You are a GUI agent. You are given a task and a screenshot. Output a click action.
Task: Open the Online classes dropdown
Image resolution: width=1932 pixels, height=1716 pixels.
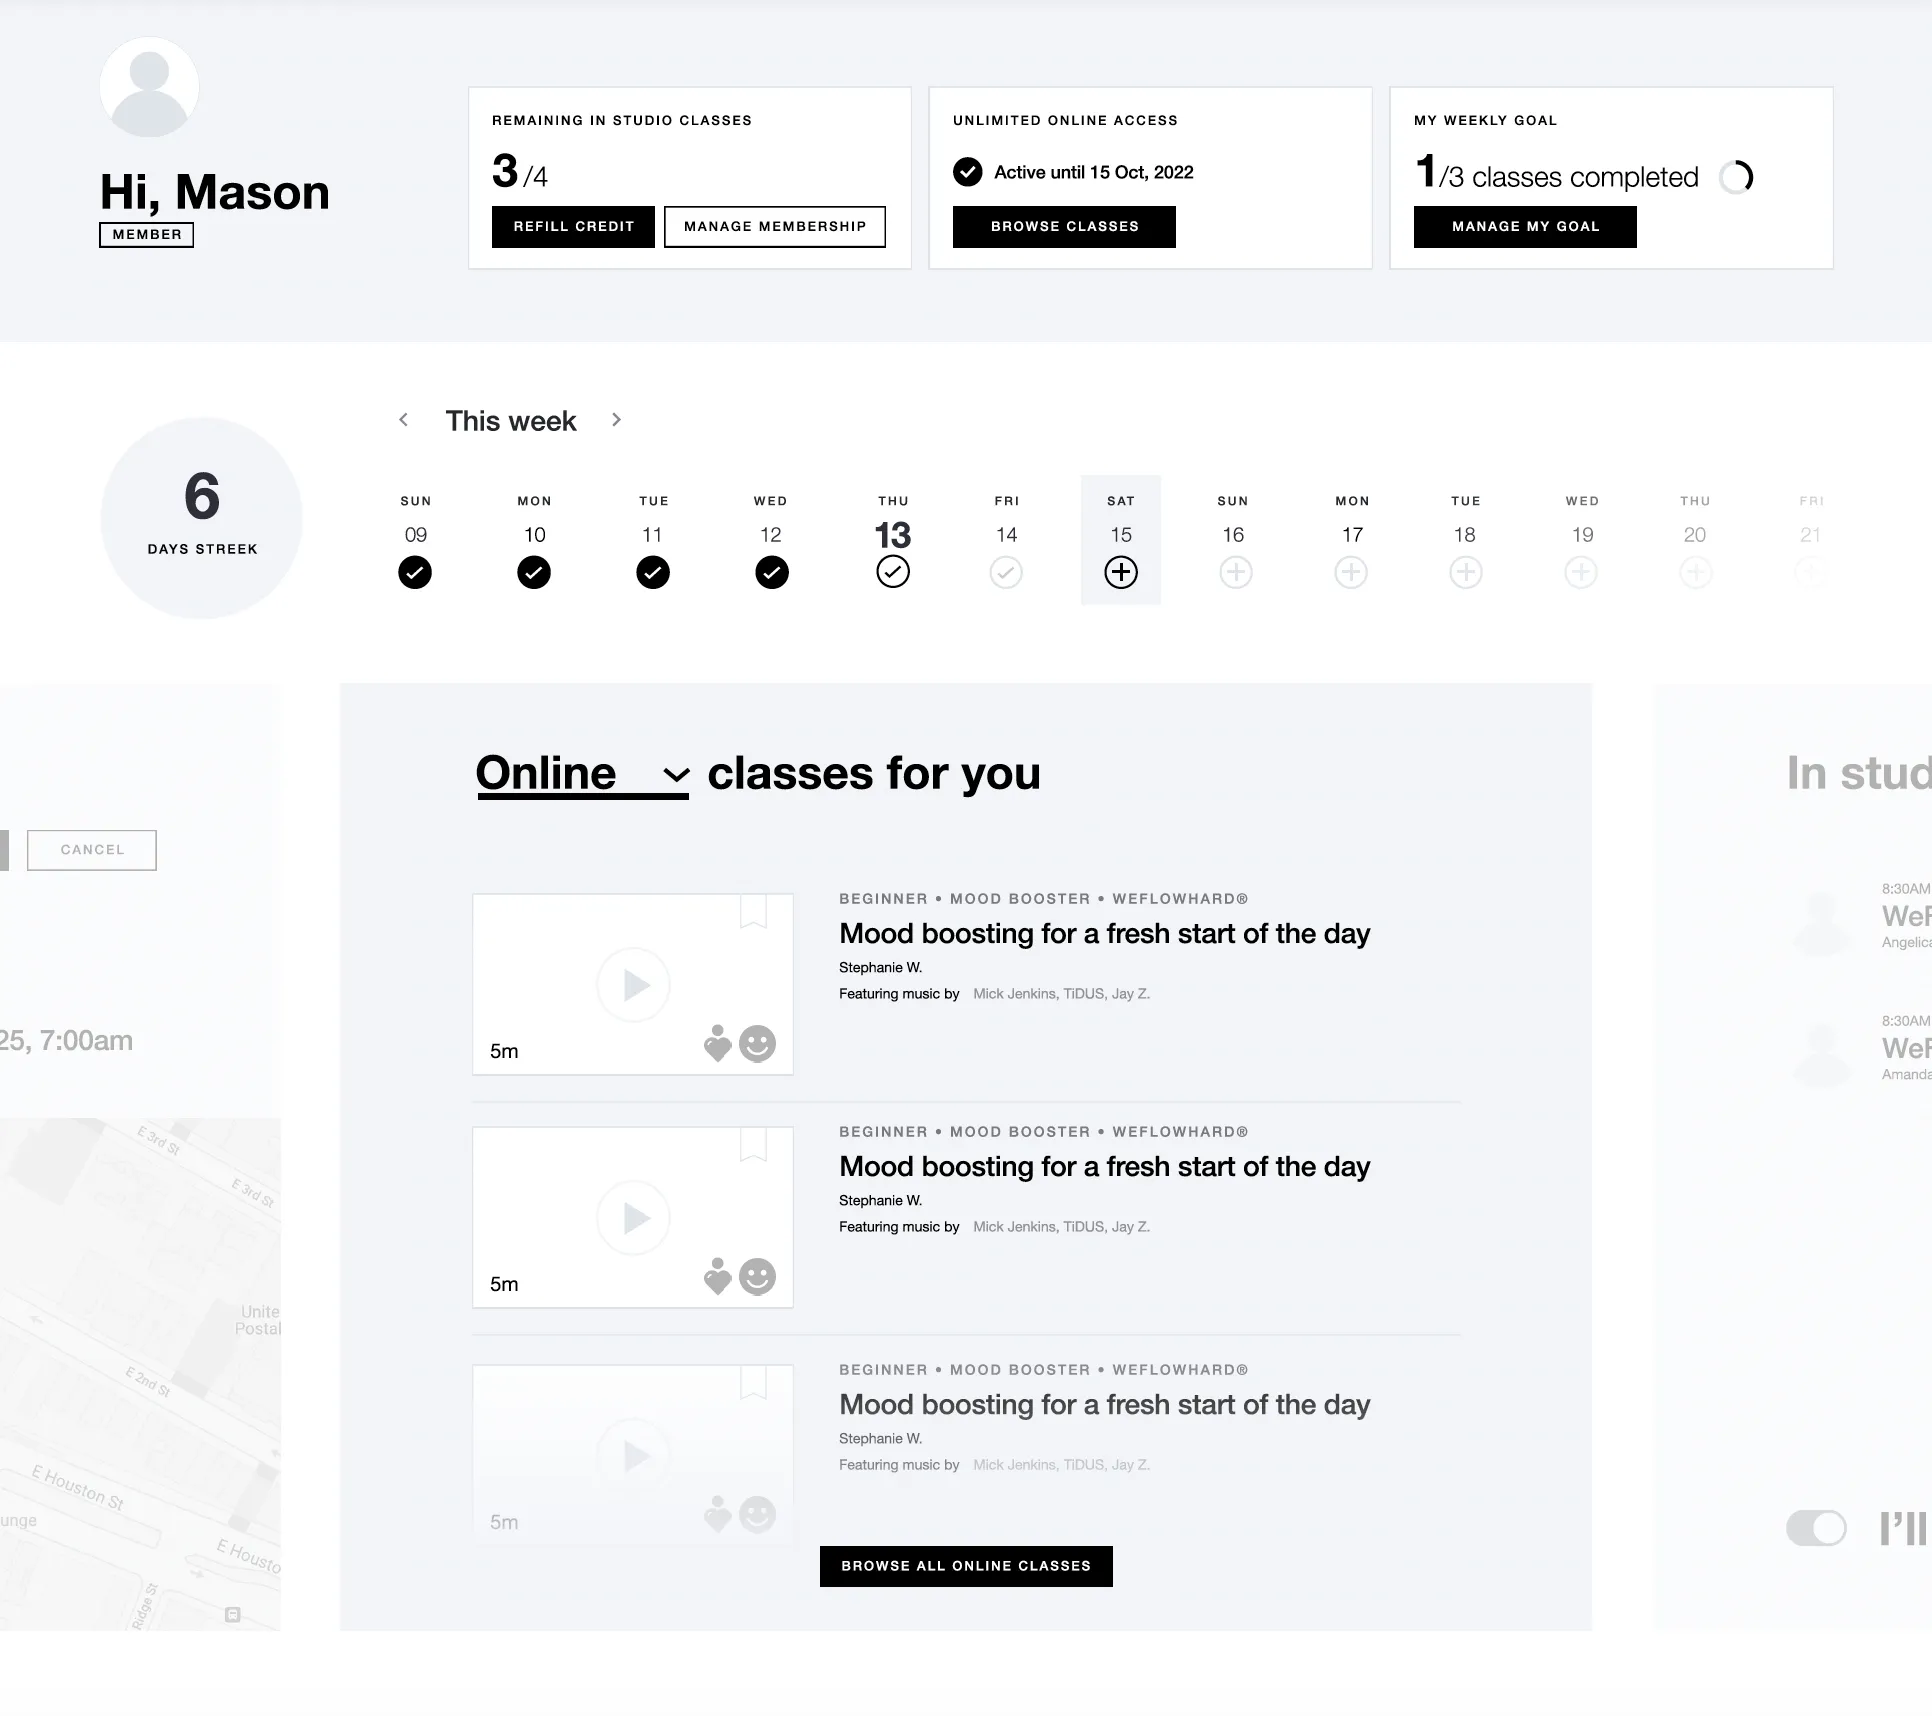[674, 775]
